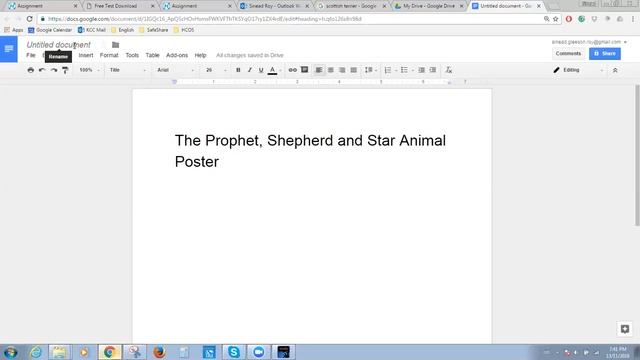The width and height of the screenshot is (640, 360).
Task: Click the Comments button
Action: pos(568,53)
